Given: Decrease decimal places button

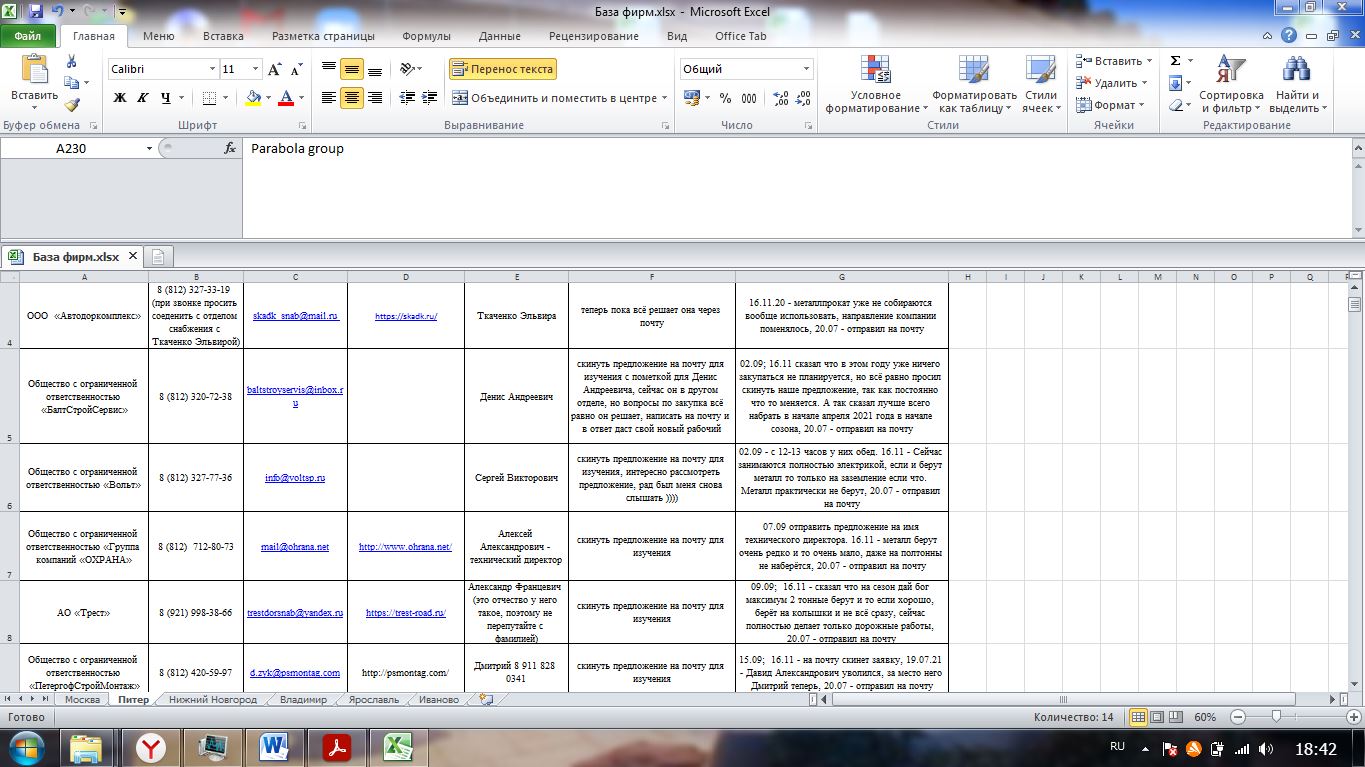Looking at the screenshot, I should [804, 98].
